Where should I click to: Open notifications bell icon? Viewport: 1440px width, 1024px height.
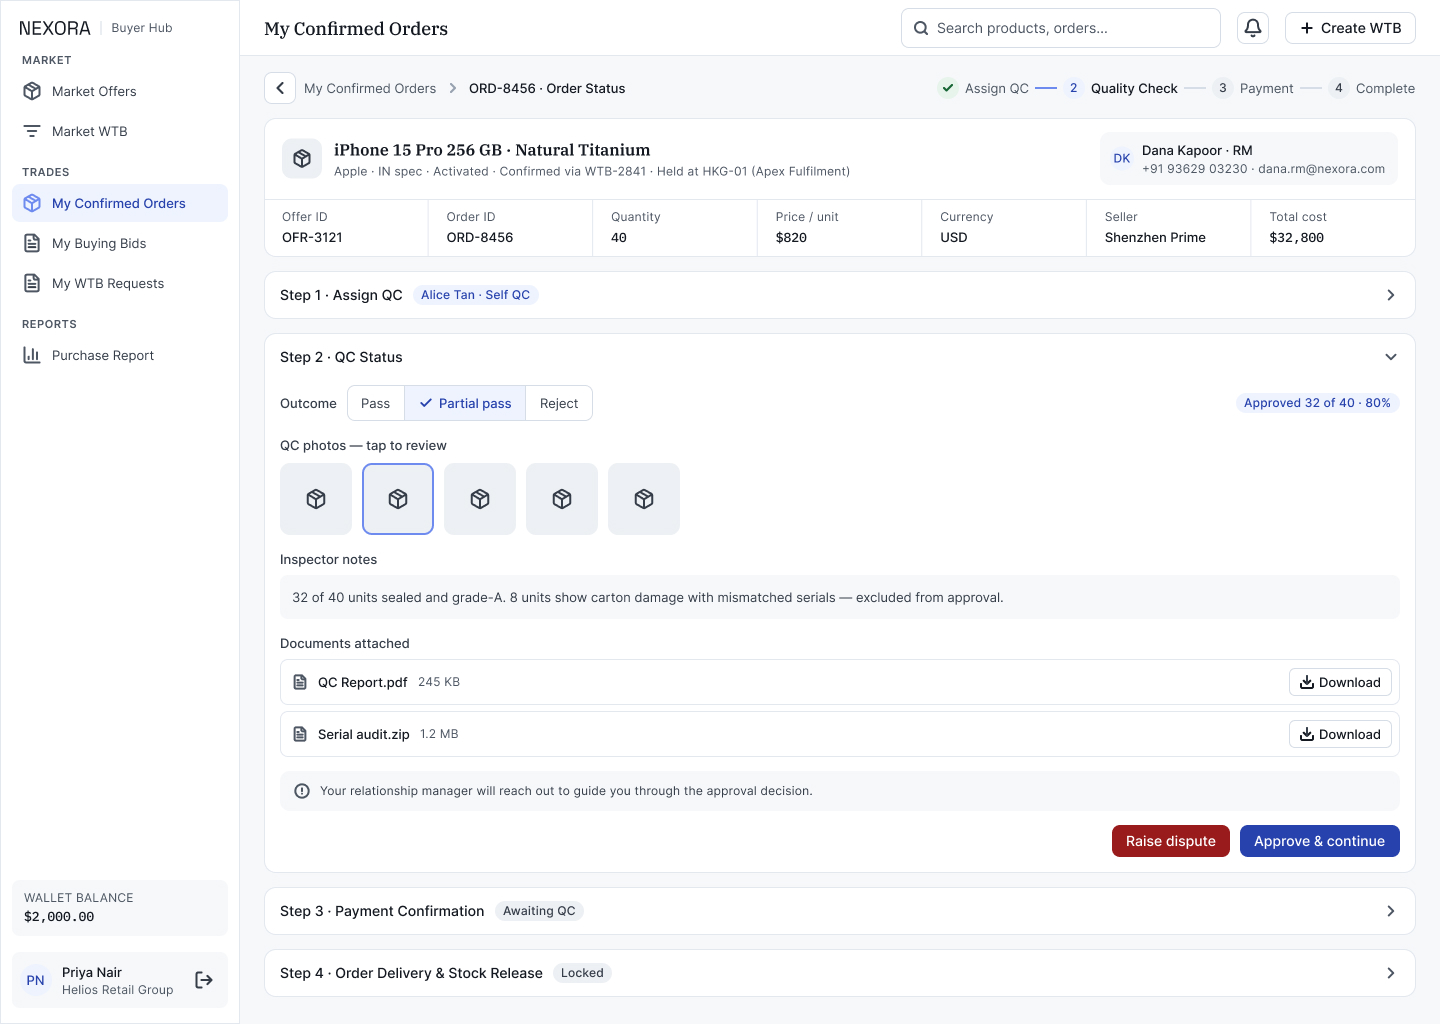click(x=1253, y=28)
